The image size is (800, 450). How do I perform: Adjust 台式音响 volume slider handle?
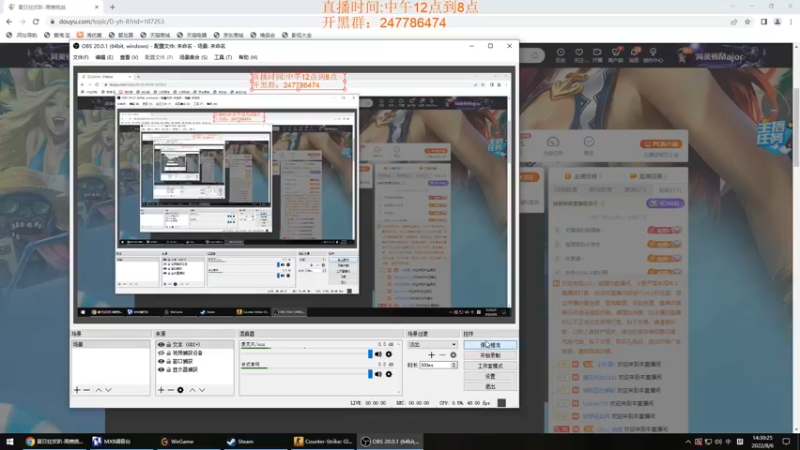coord(370,374)
